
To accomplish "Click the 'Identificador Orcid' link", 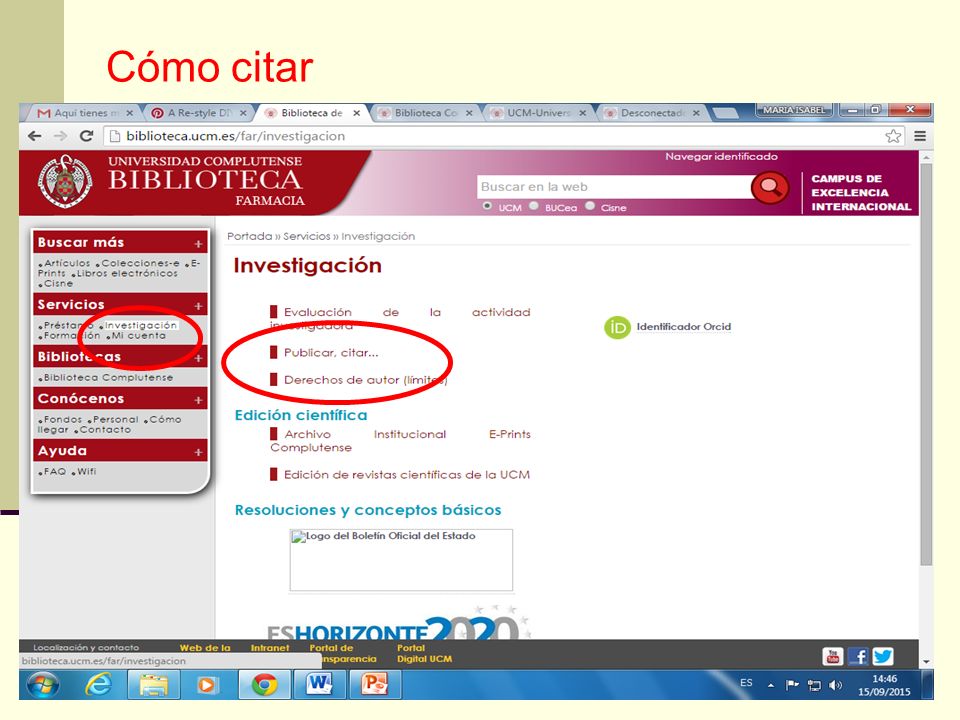I will pos(684,327).
